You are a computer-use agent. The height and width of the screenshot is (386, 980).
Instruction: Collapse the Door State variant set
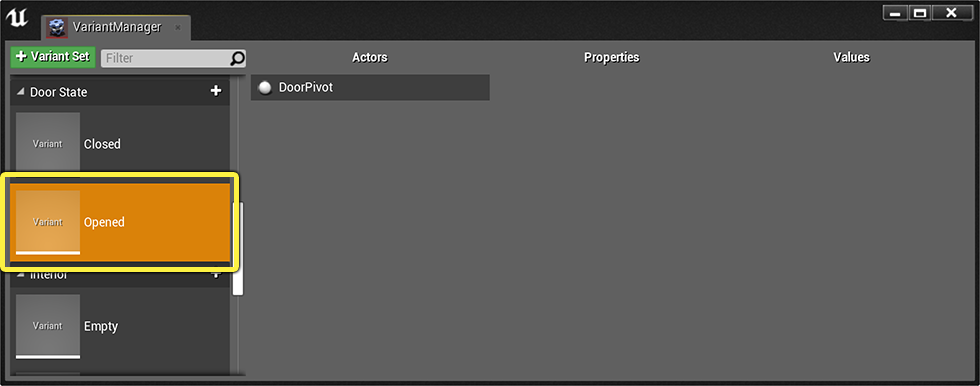21,92
